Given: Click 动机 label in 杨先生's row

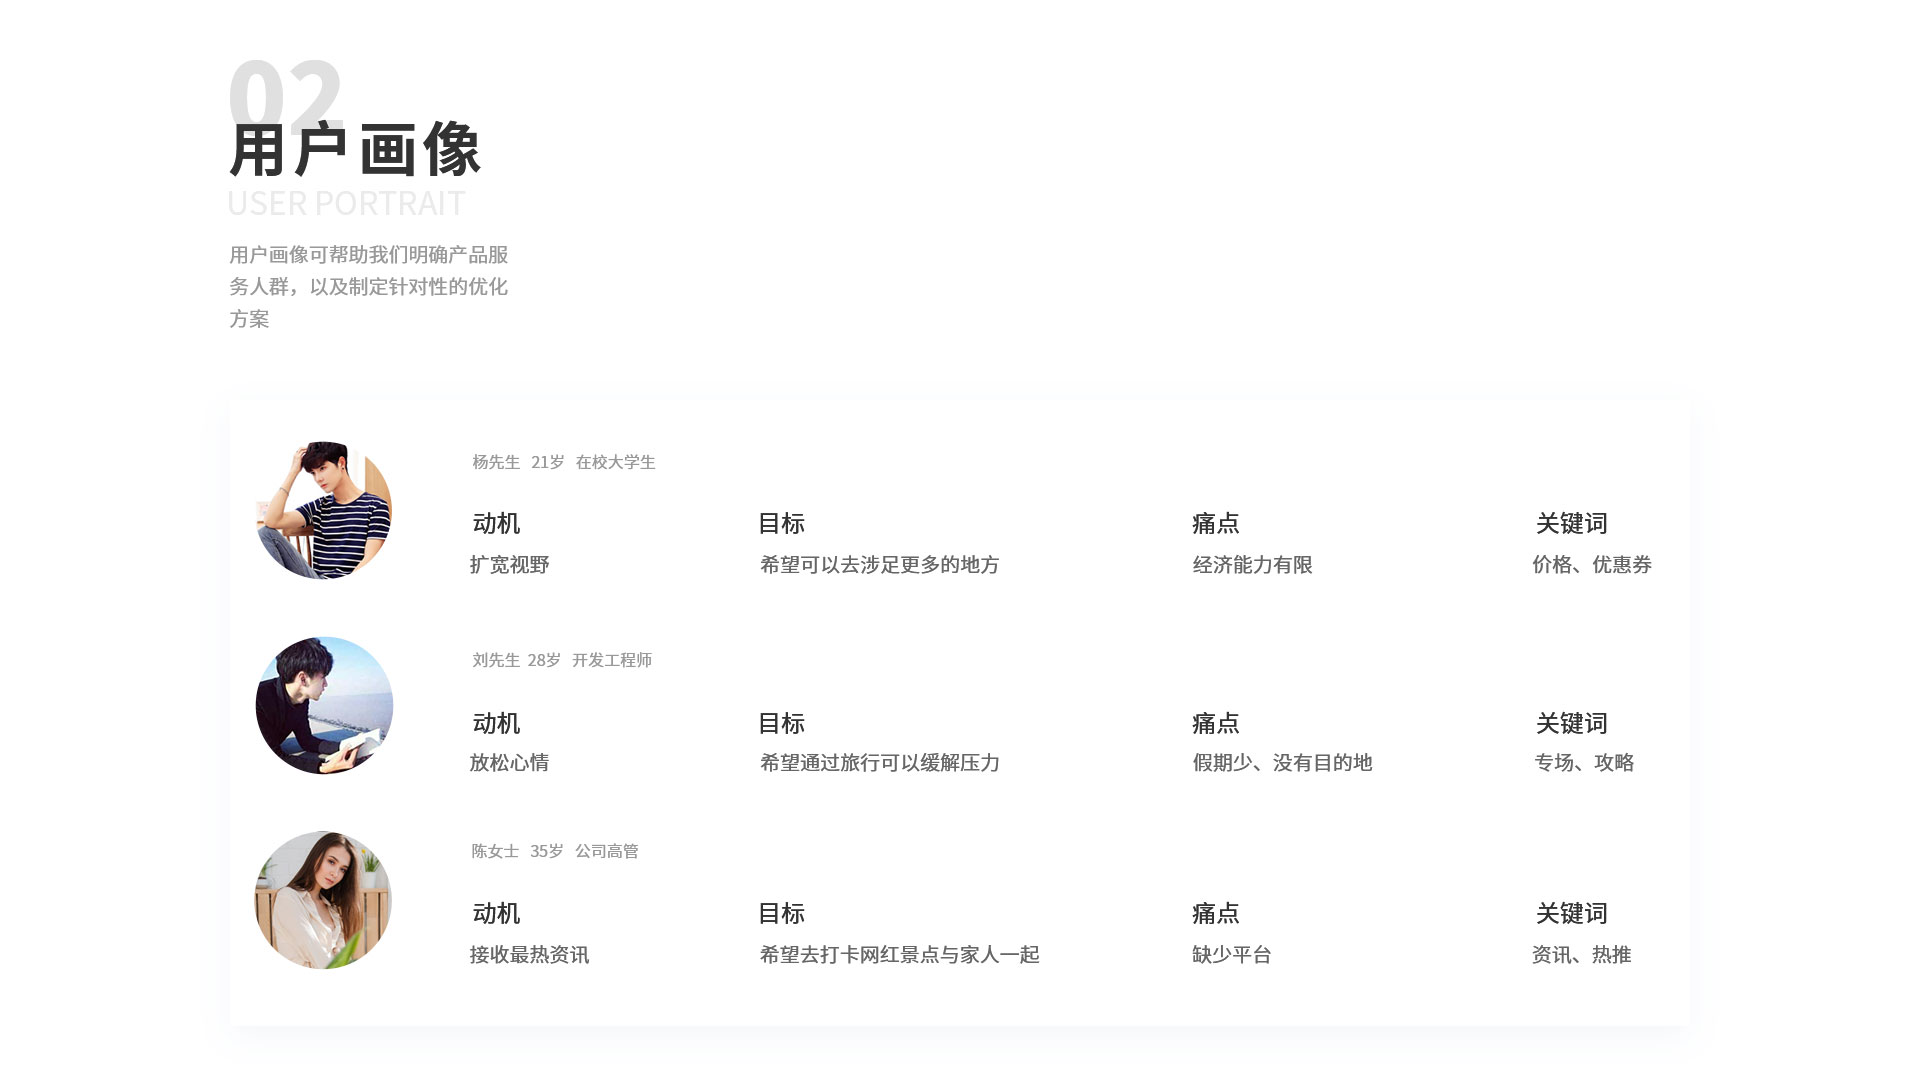Looking at the screenshot, I should click(496, 523).
